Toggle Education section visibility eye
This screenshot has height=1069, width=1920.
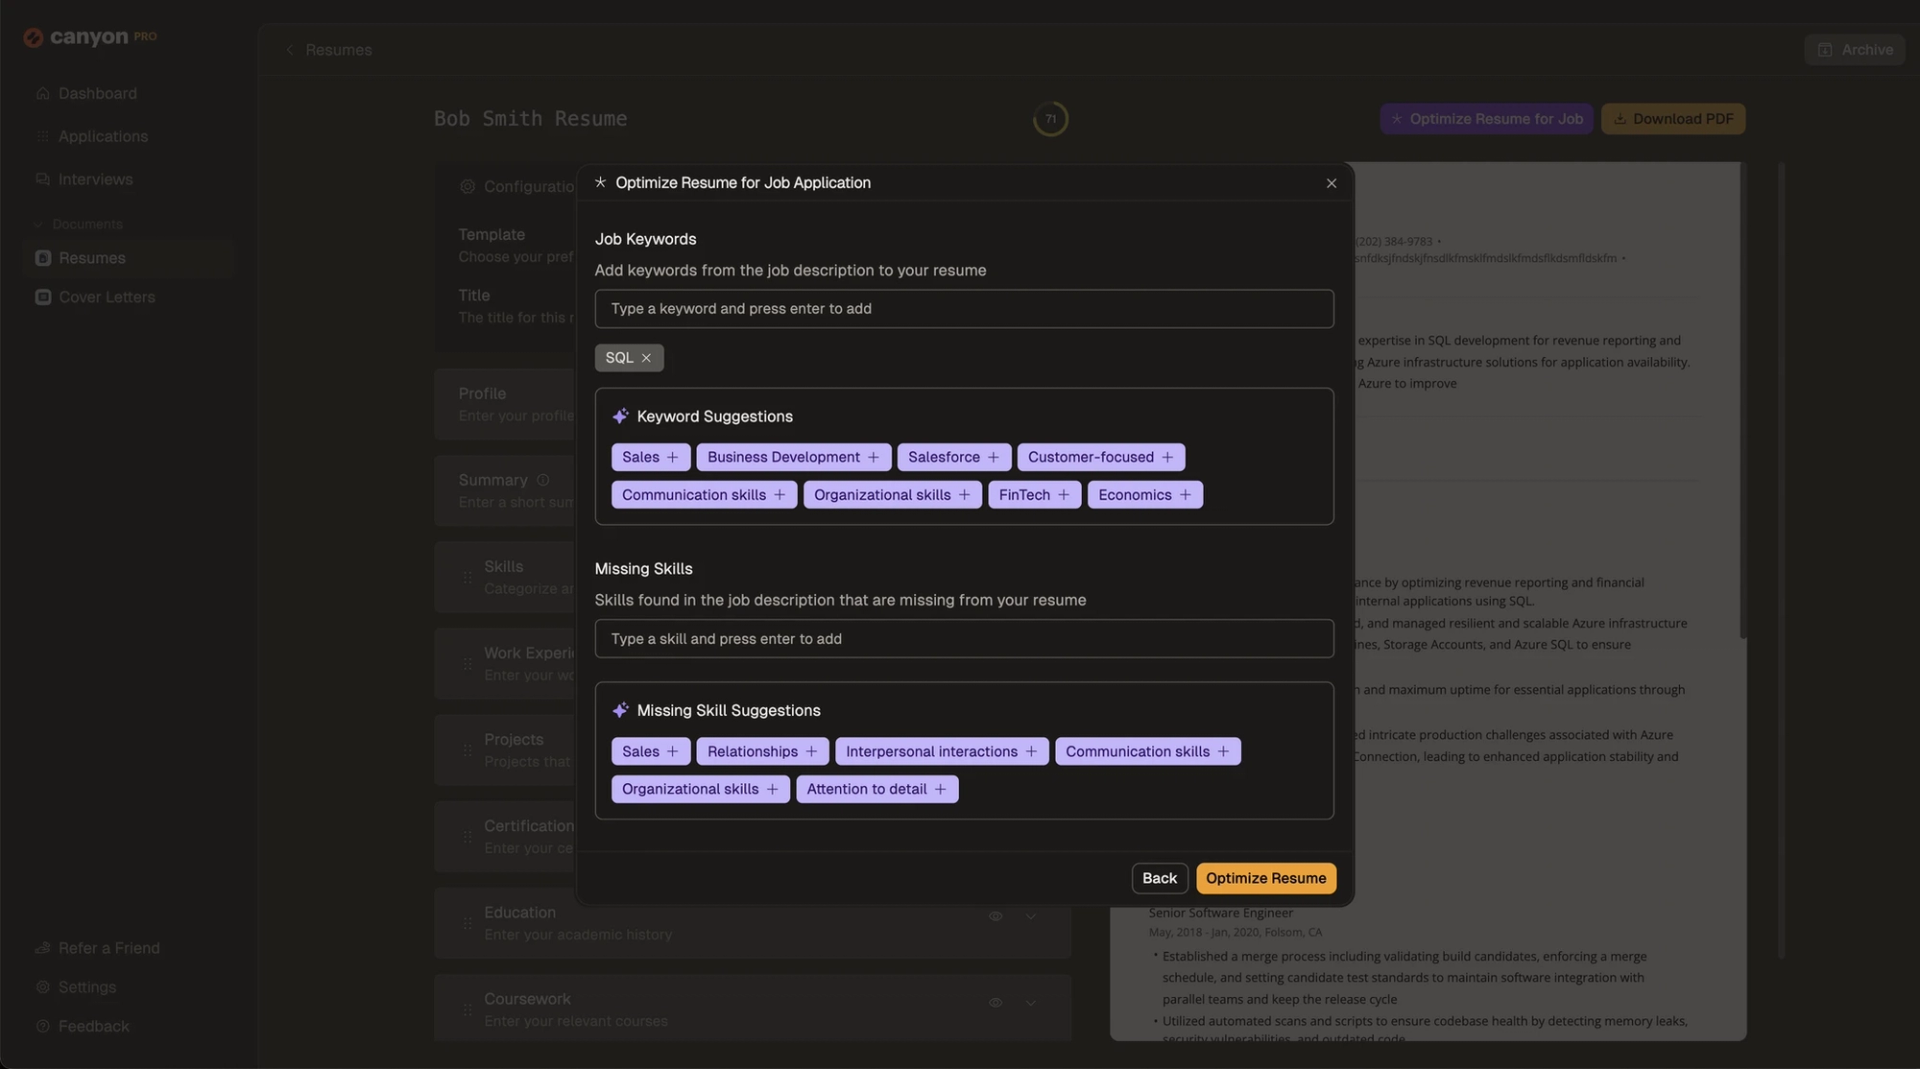pos(996,916)
